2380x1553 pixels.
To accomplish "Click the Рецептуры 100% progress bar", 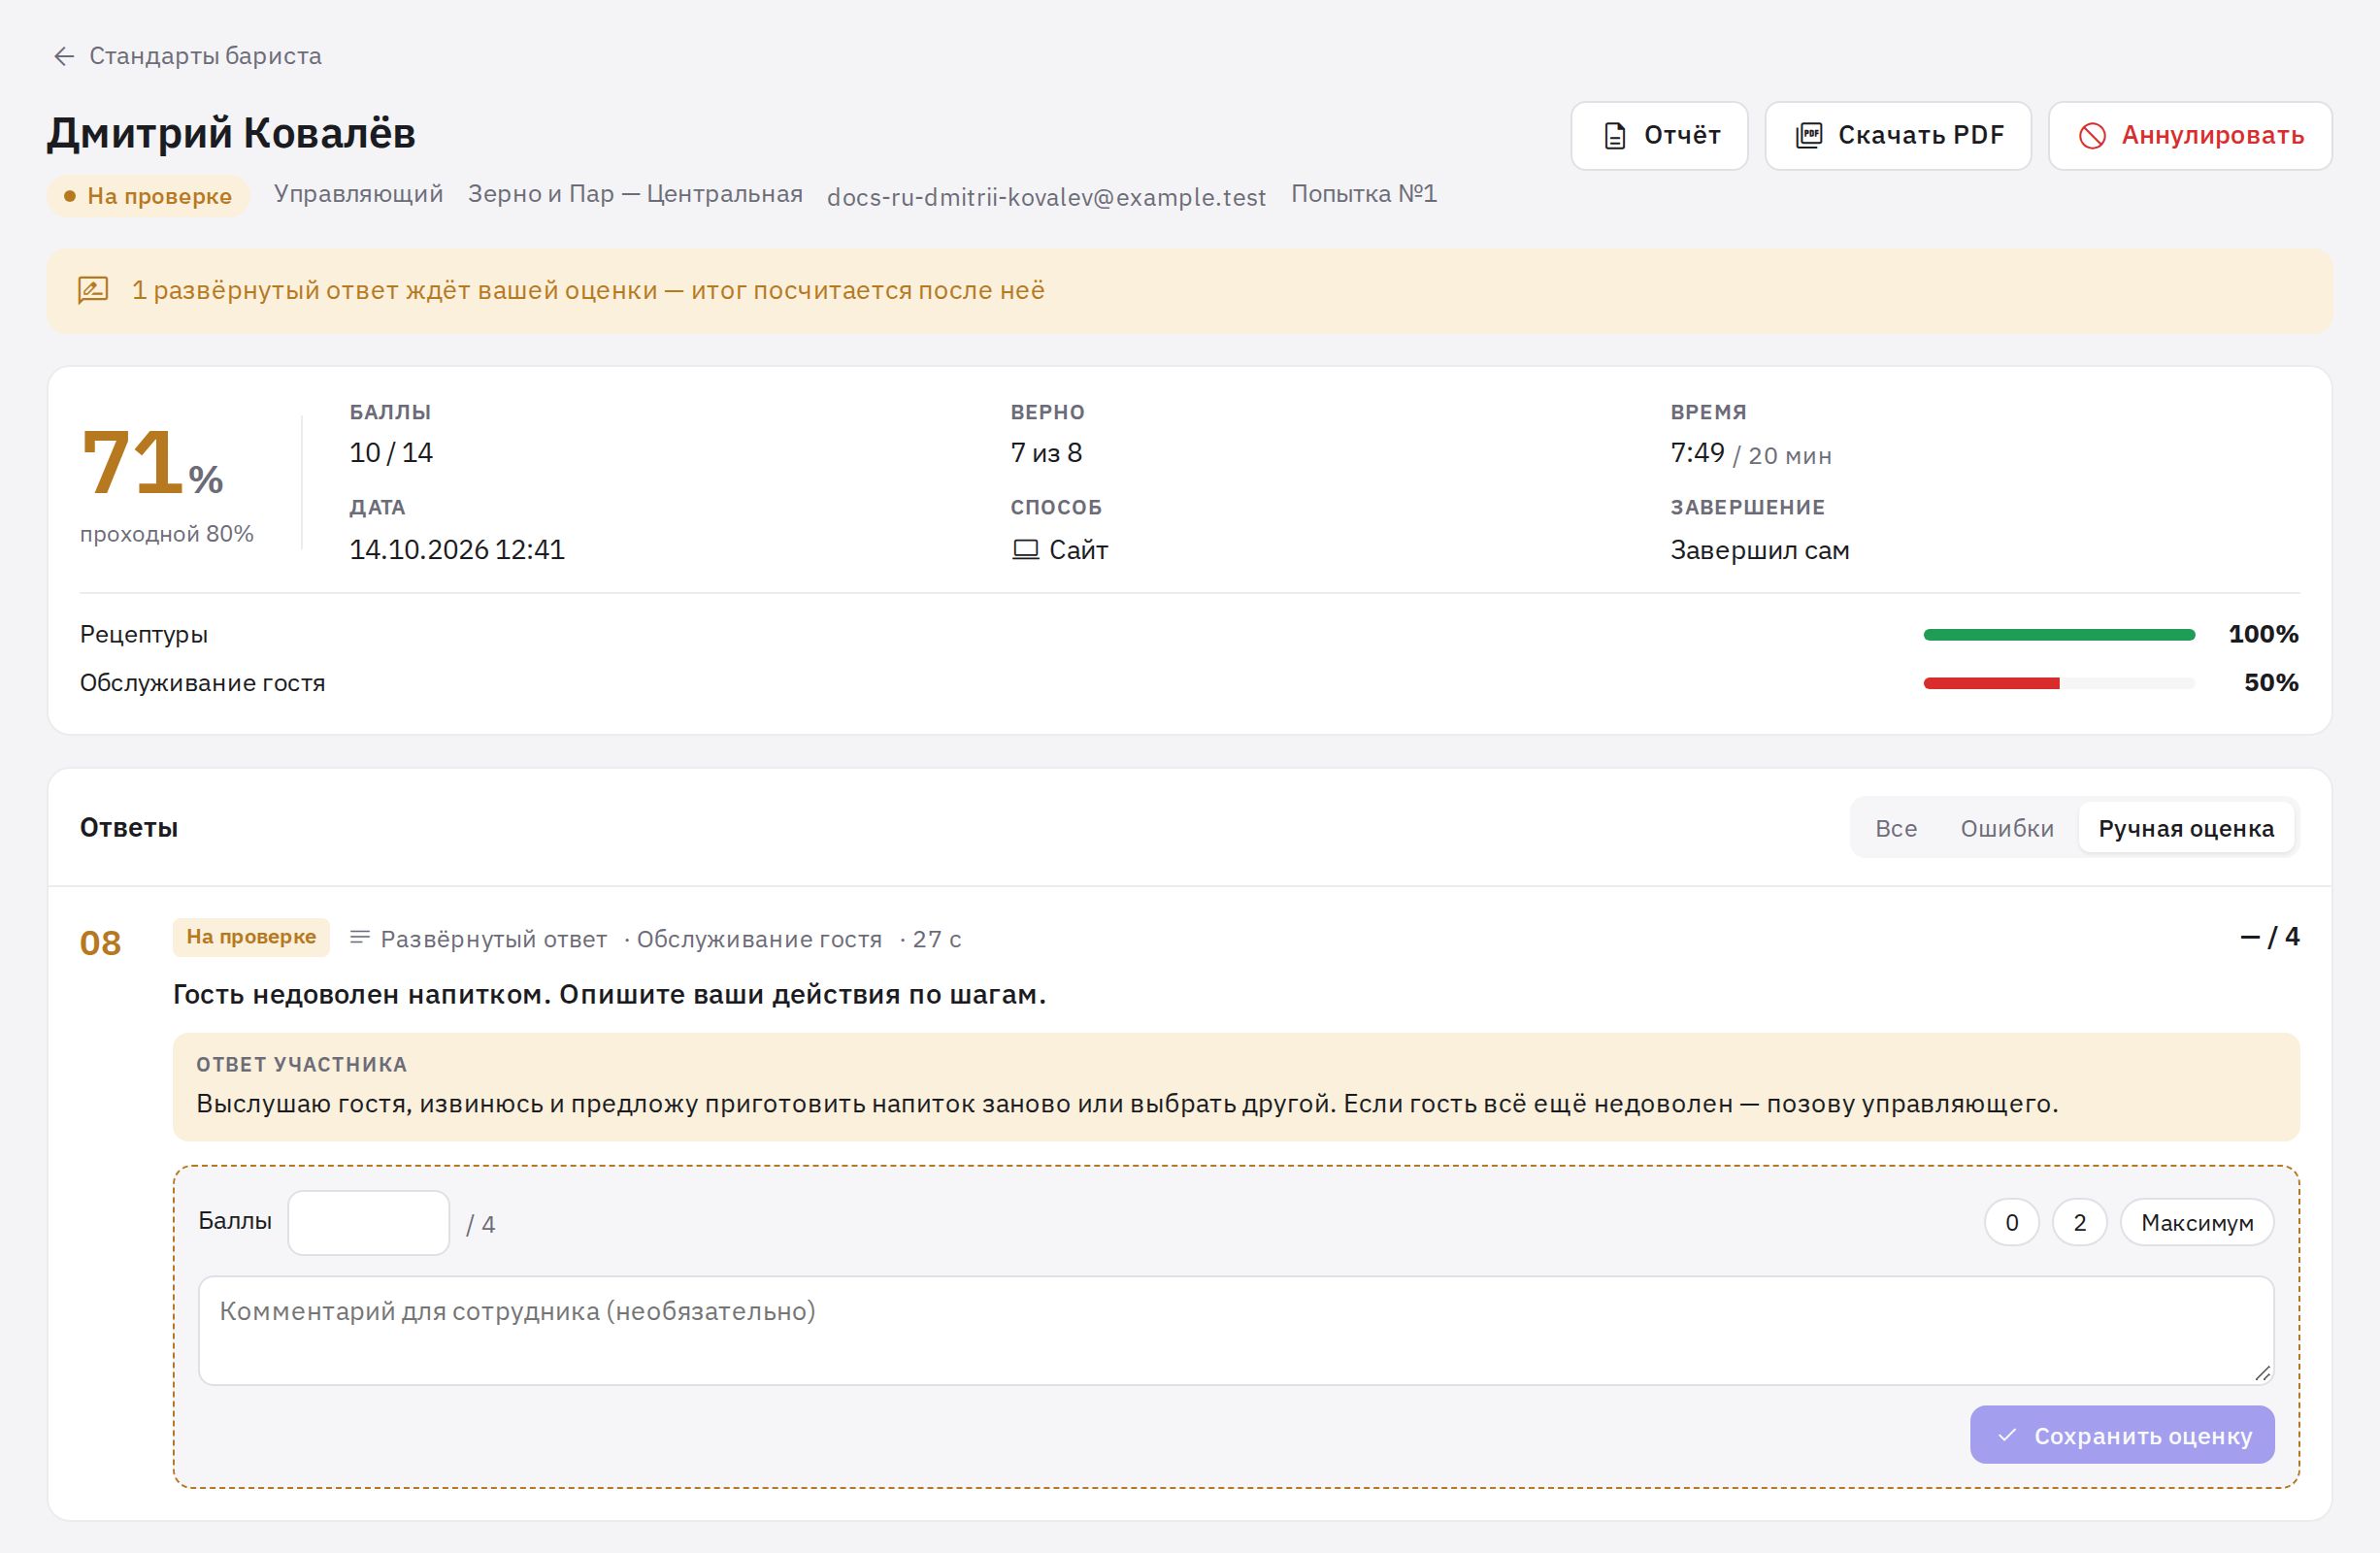I will pos(2058,635).
